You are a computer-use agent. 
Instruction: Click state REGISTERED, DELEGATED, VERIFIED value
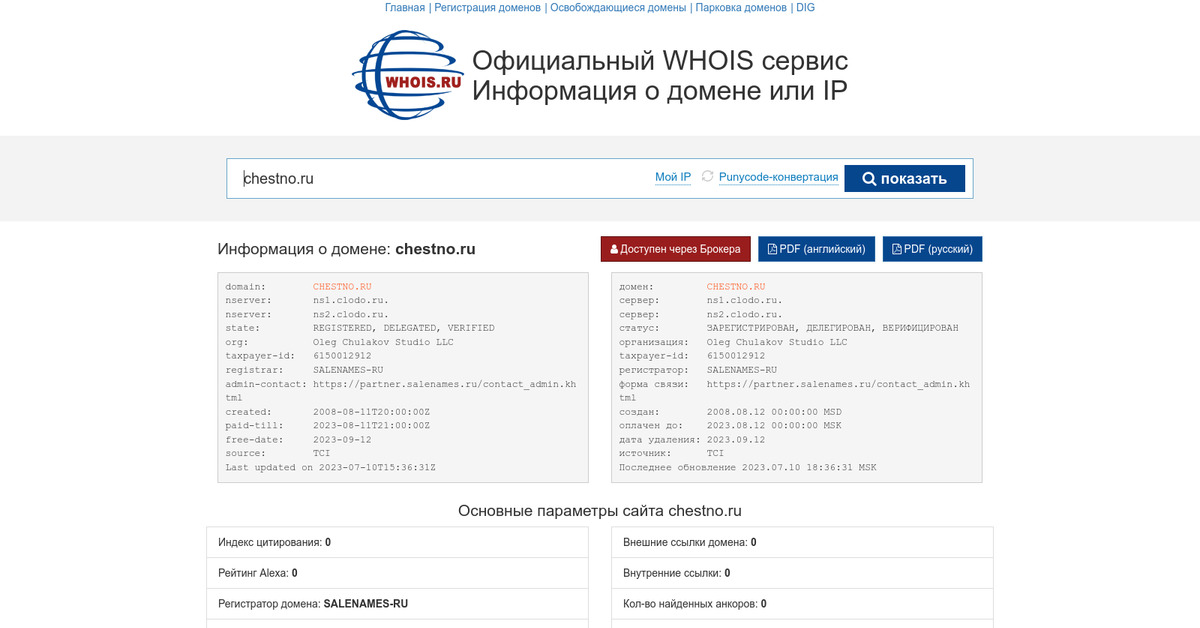(404, 328)
